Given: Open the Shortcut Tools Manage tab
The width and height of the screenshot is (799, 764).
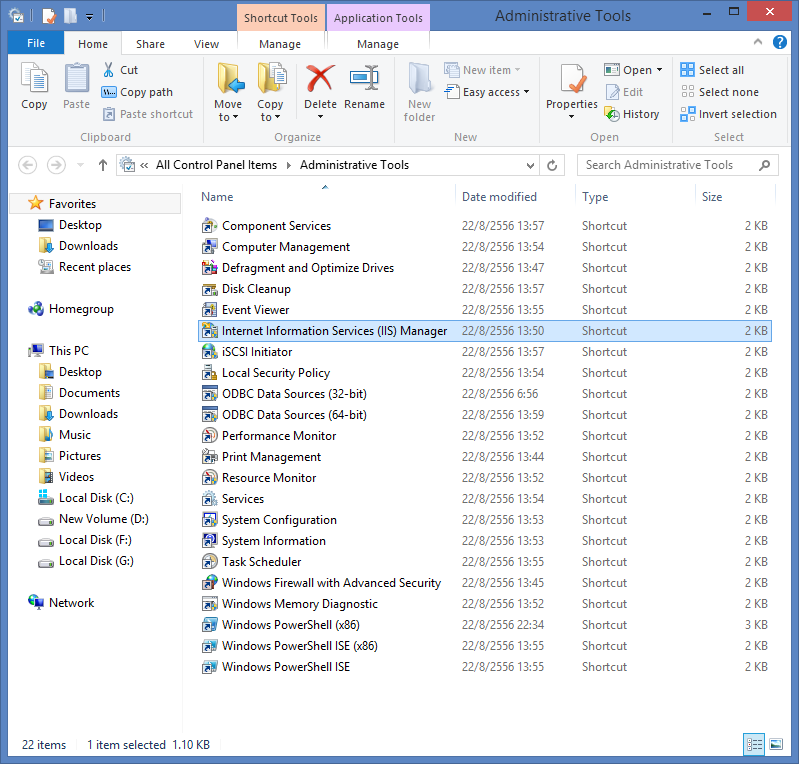Looking at the screenshot, I should click(x=280, y=44).
